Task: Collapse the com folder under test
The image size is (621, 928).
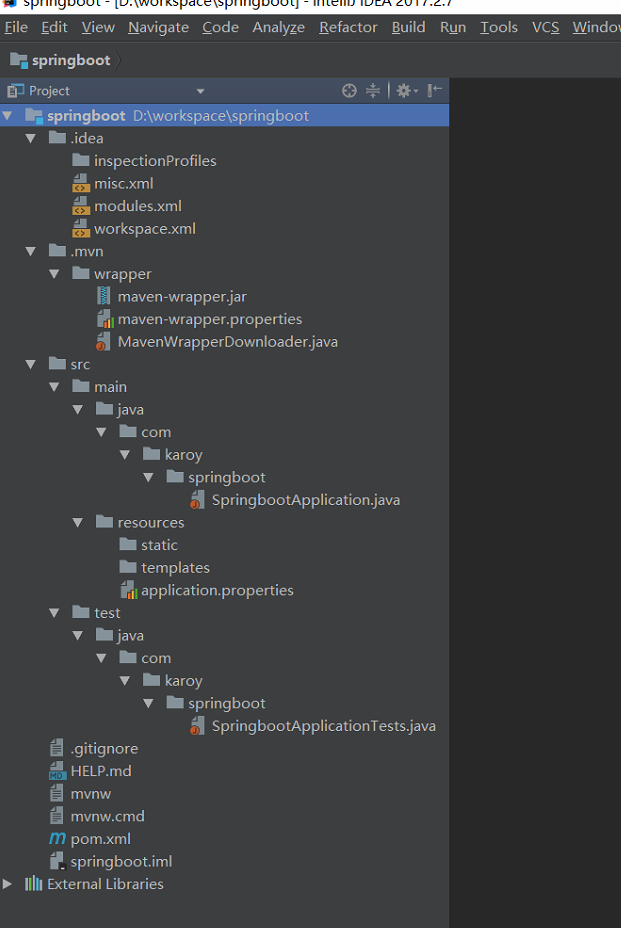Action: coord(101,658)
